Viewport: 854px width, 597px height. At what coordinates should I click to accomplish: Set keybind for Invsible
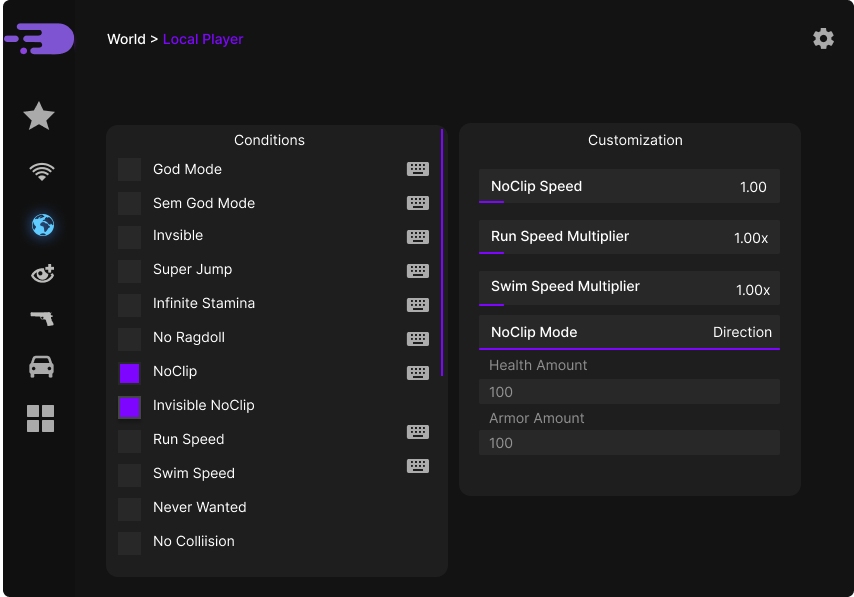[418, 236]
